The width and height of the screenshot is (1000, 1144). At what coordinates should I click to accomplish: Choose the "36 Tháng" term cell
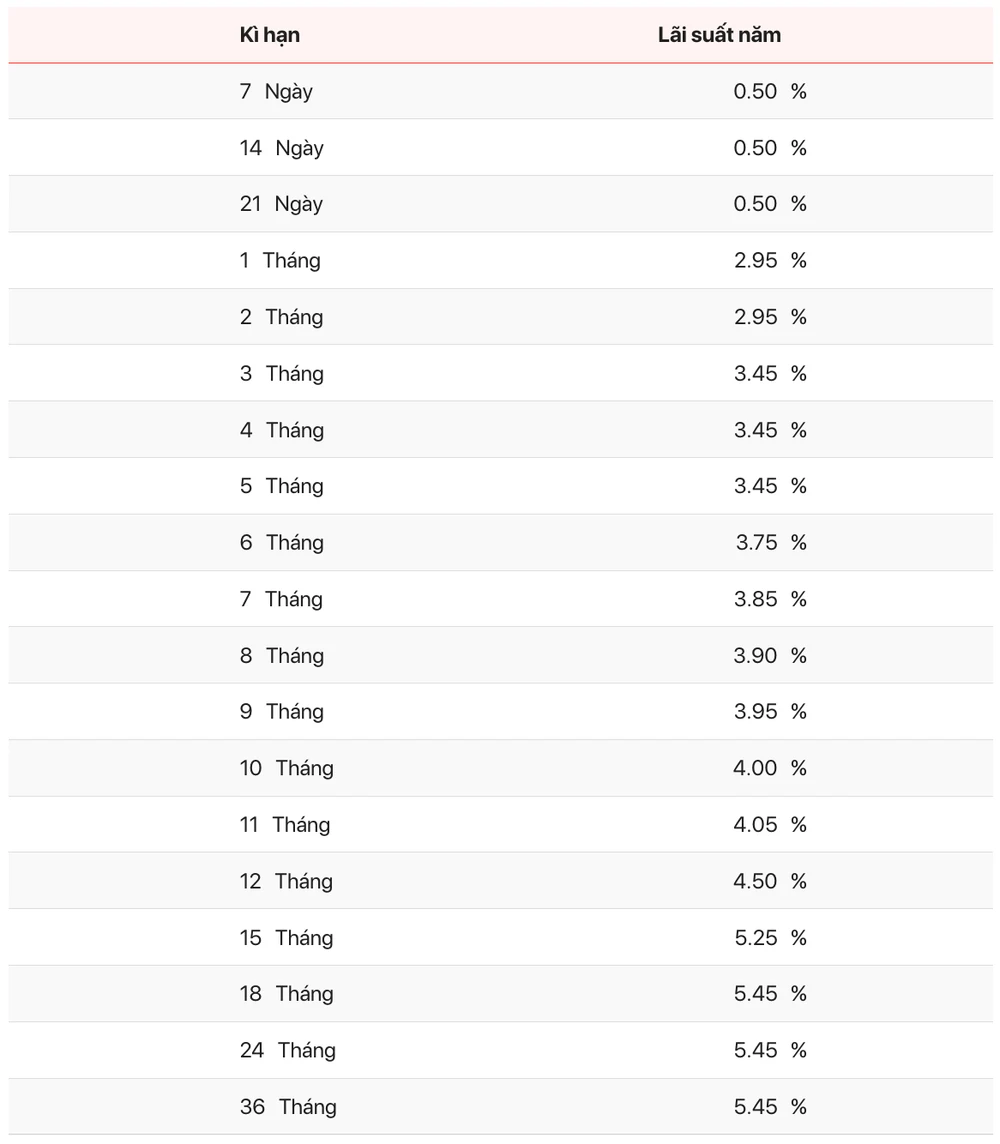click(x=288, y=1107)
